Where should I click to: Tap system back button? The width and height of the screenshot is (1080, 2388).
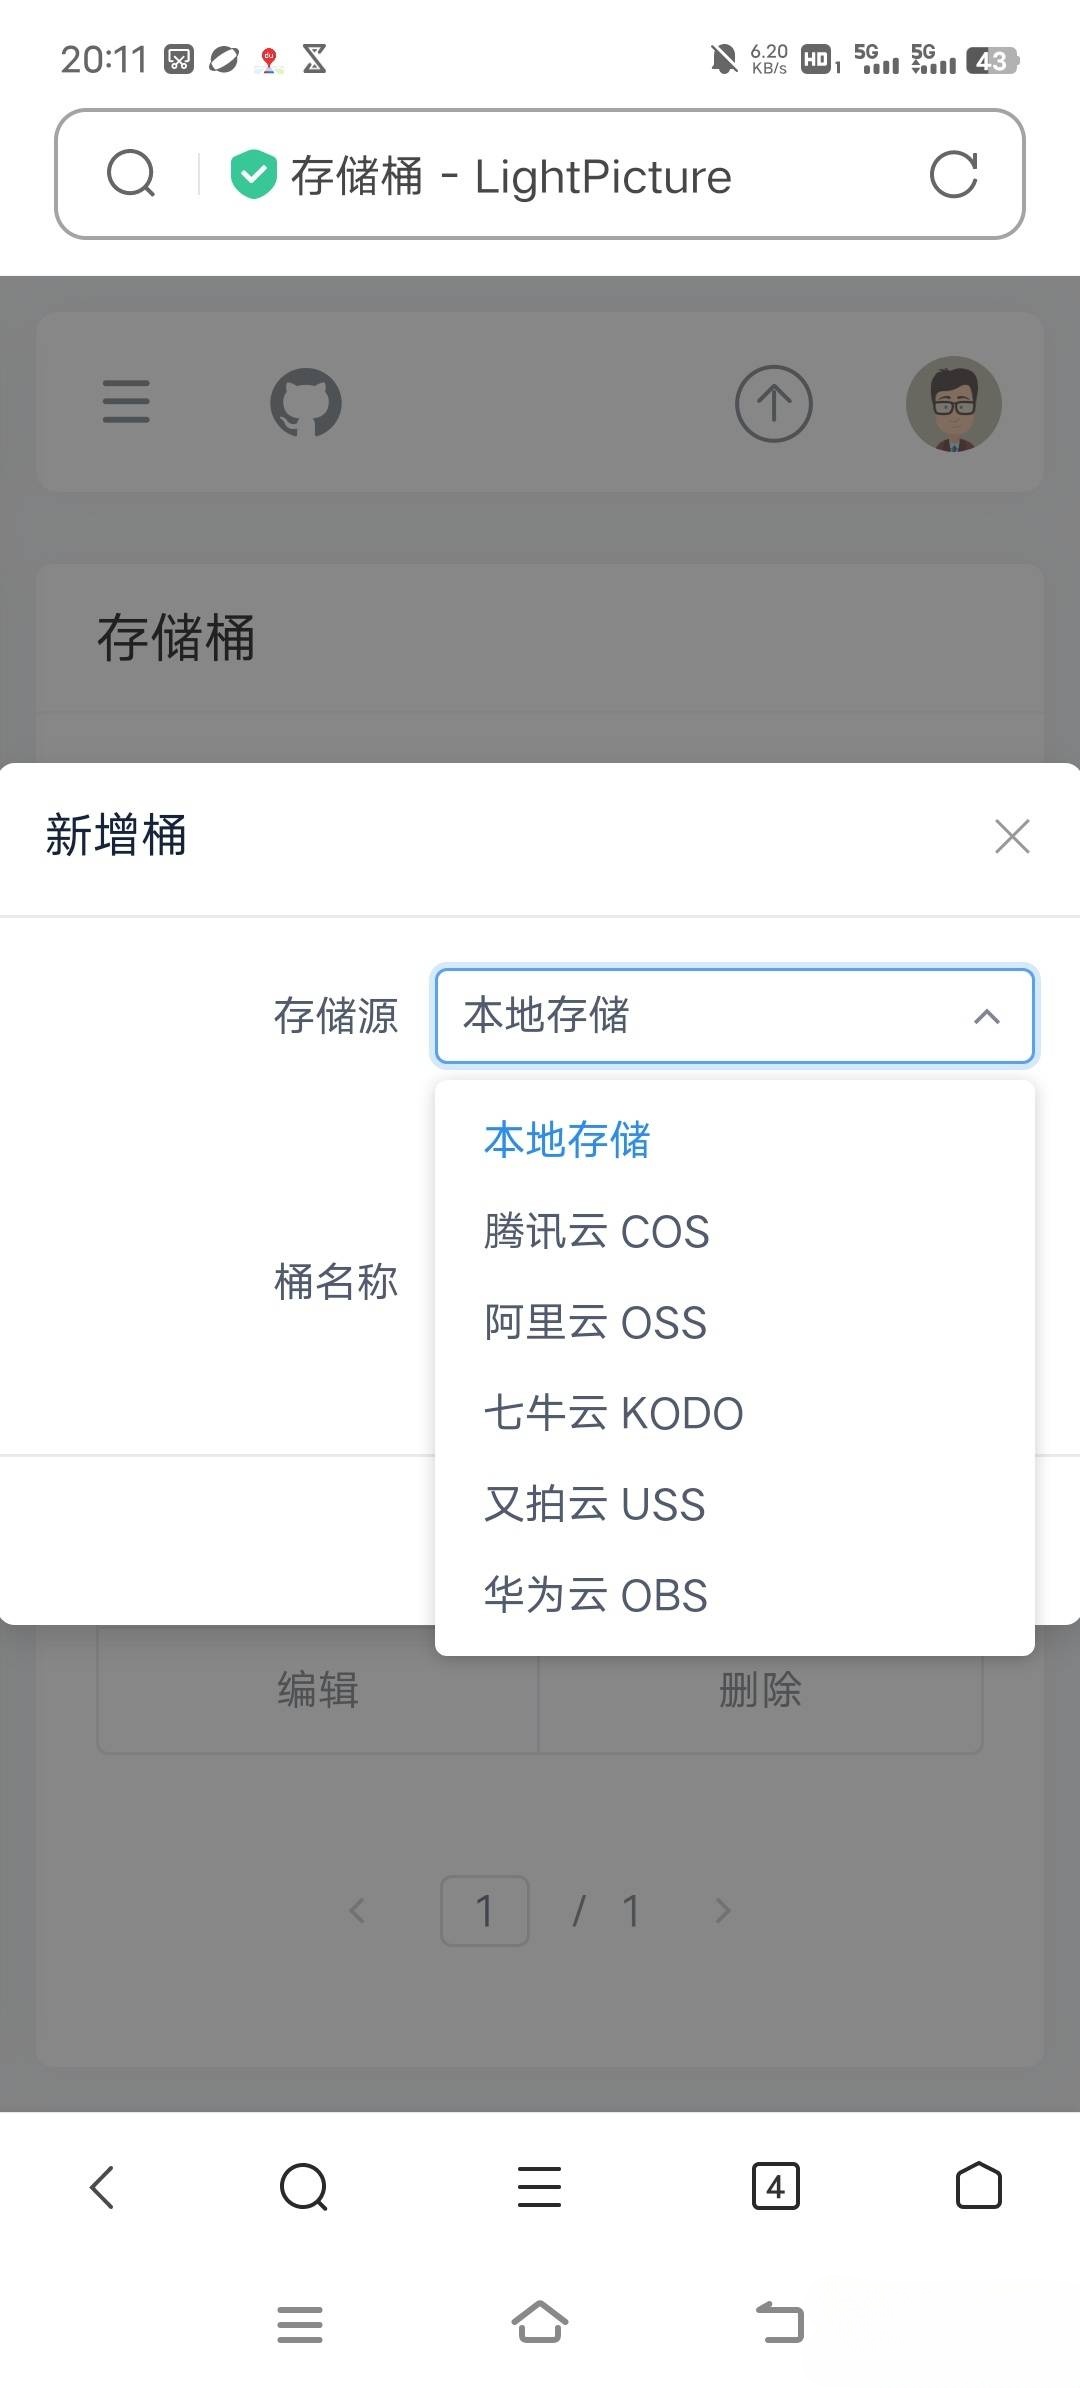(x=780, y=2322)
